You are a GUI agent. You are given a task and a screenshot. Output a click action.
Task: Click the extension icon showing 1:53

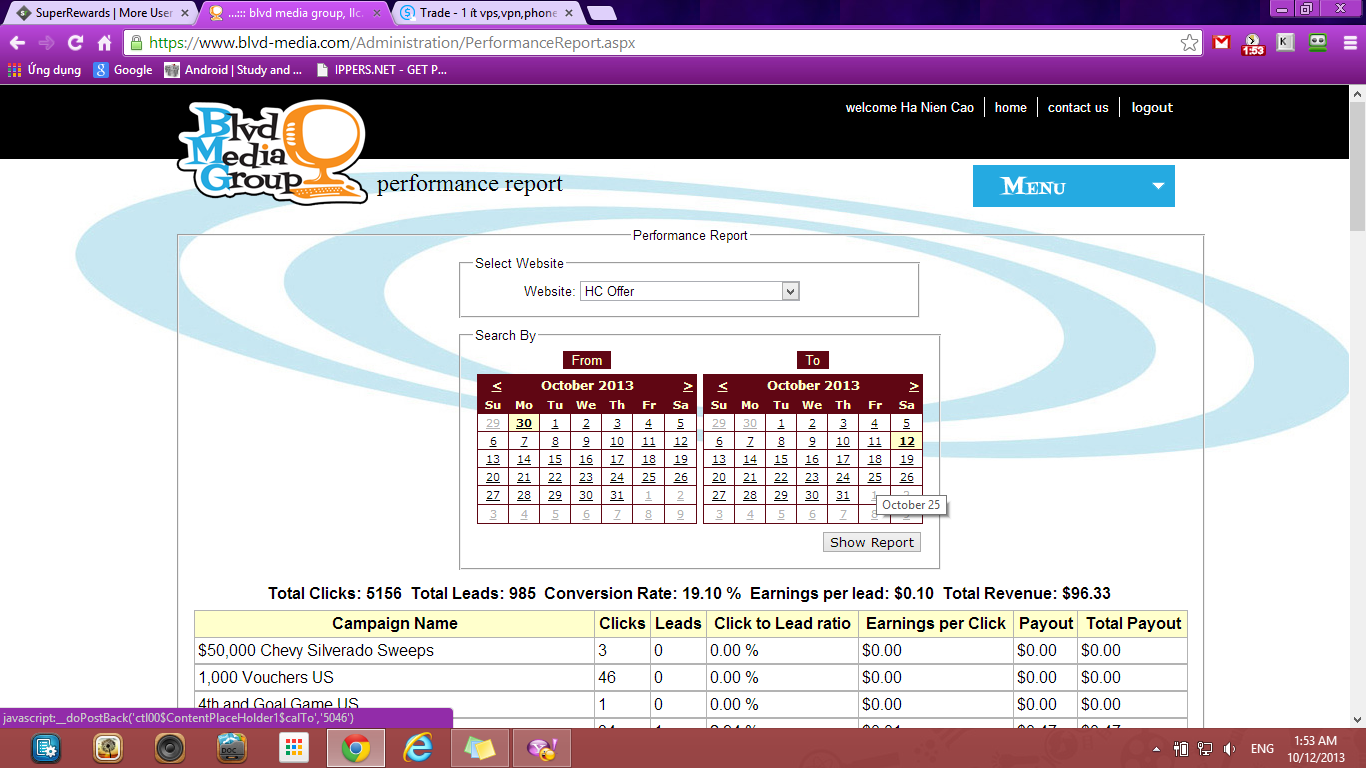(x=1253, y=44)
